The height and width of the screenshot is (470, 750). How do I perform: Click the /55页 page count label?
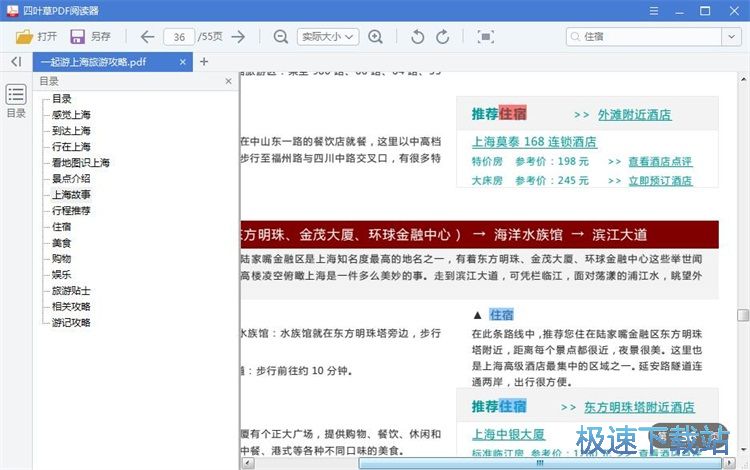coord(210,37)
